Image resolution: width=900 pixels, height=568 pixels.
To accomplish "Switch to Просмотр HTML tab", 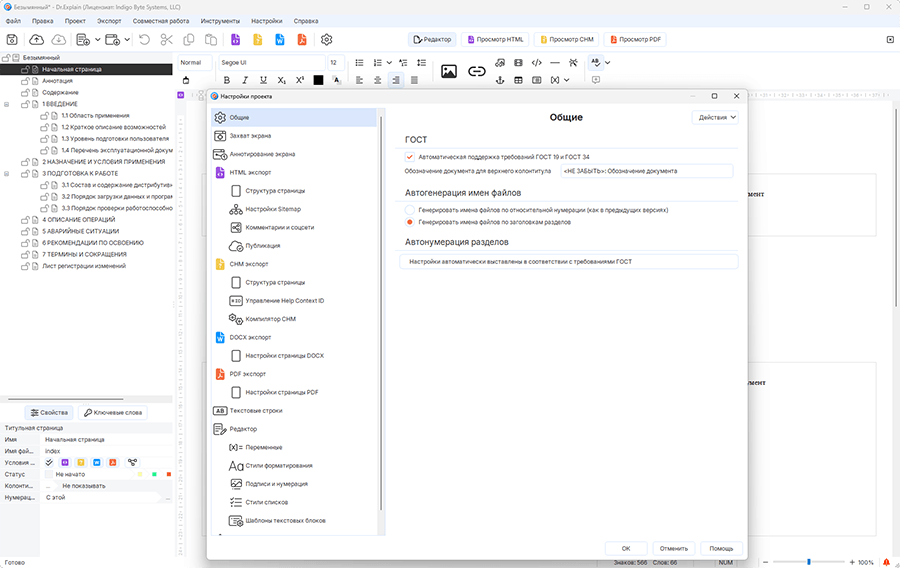I will (x=495, y=40).
